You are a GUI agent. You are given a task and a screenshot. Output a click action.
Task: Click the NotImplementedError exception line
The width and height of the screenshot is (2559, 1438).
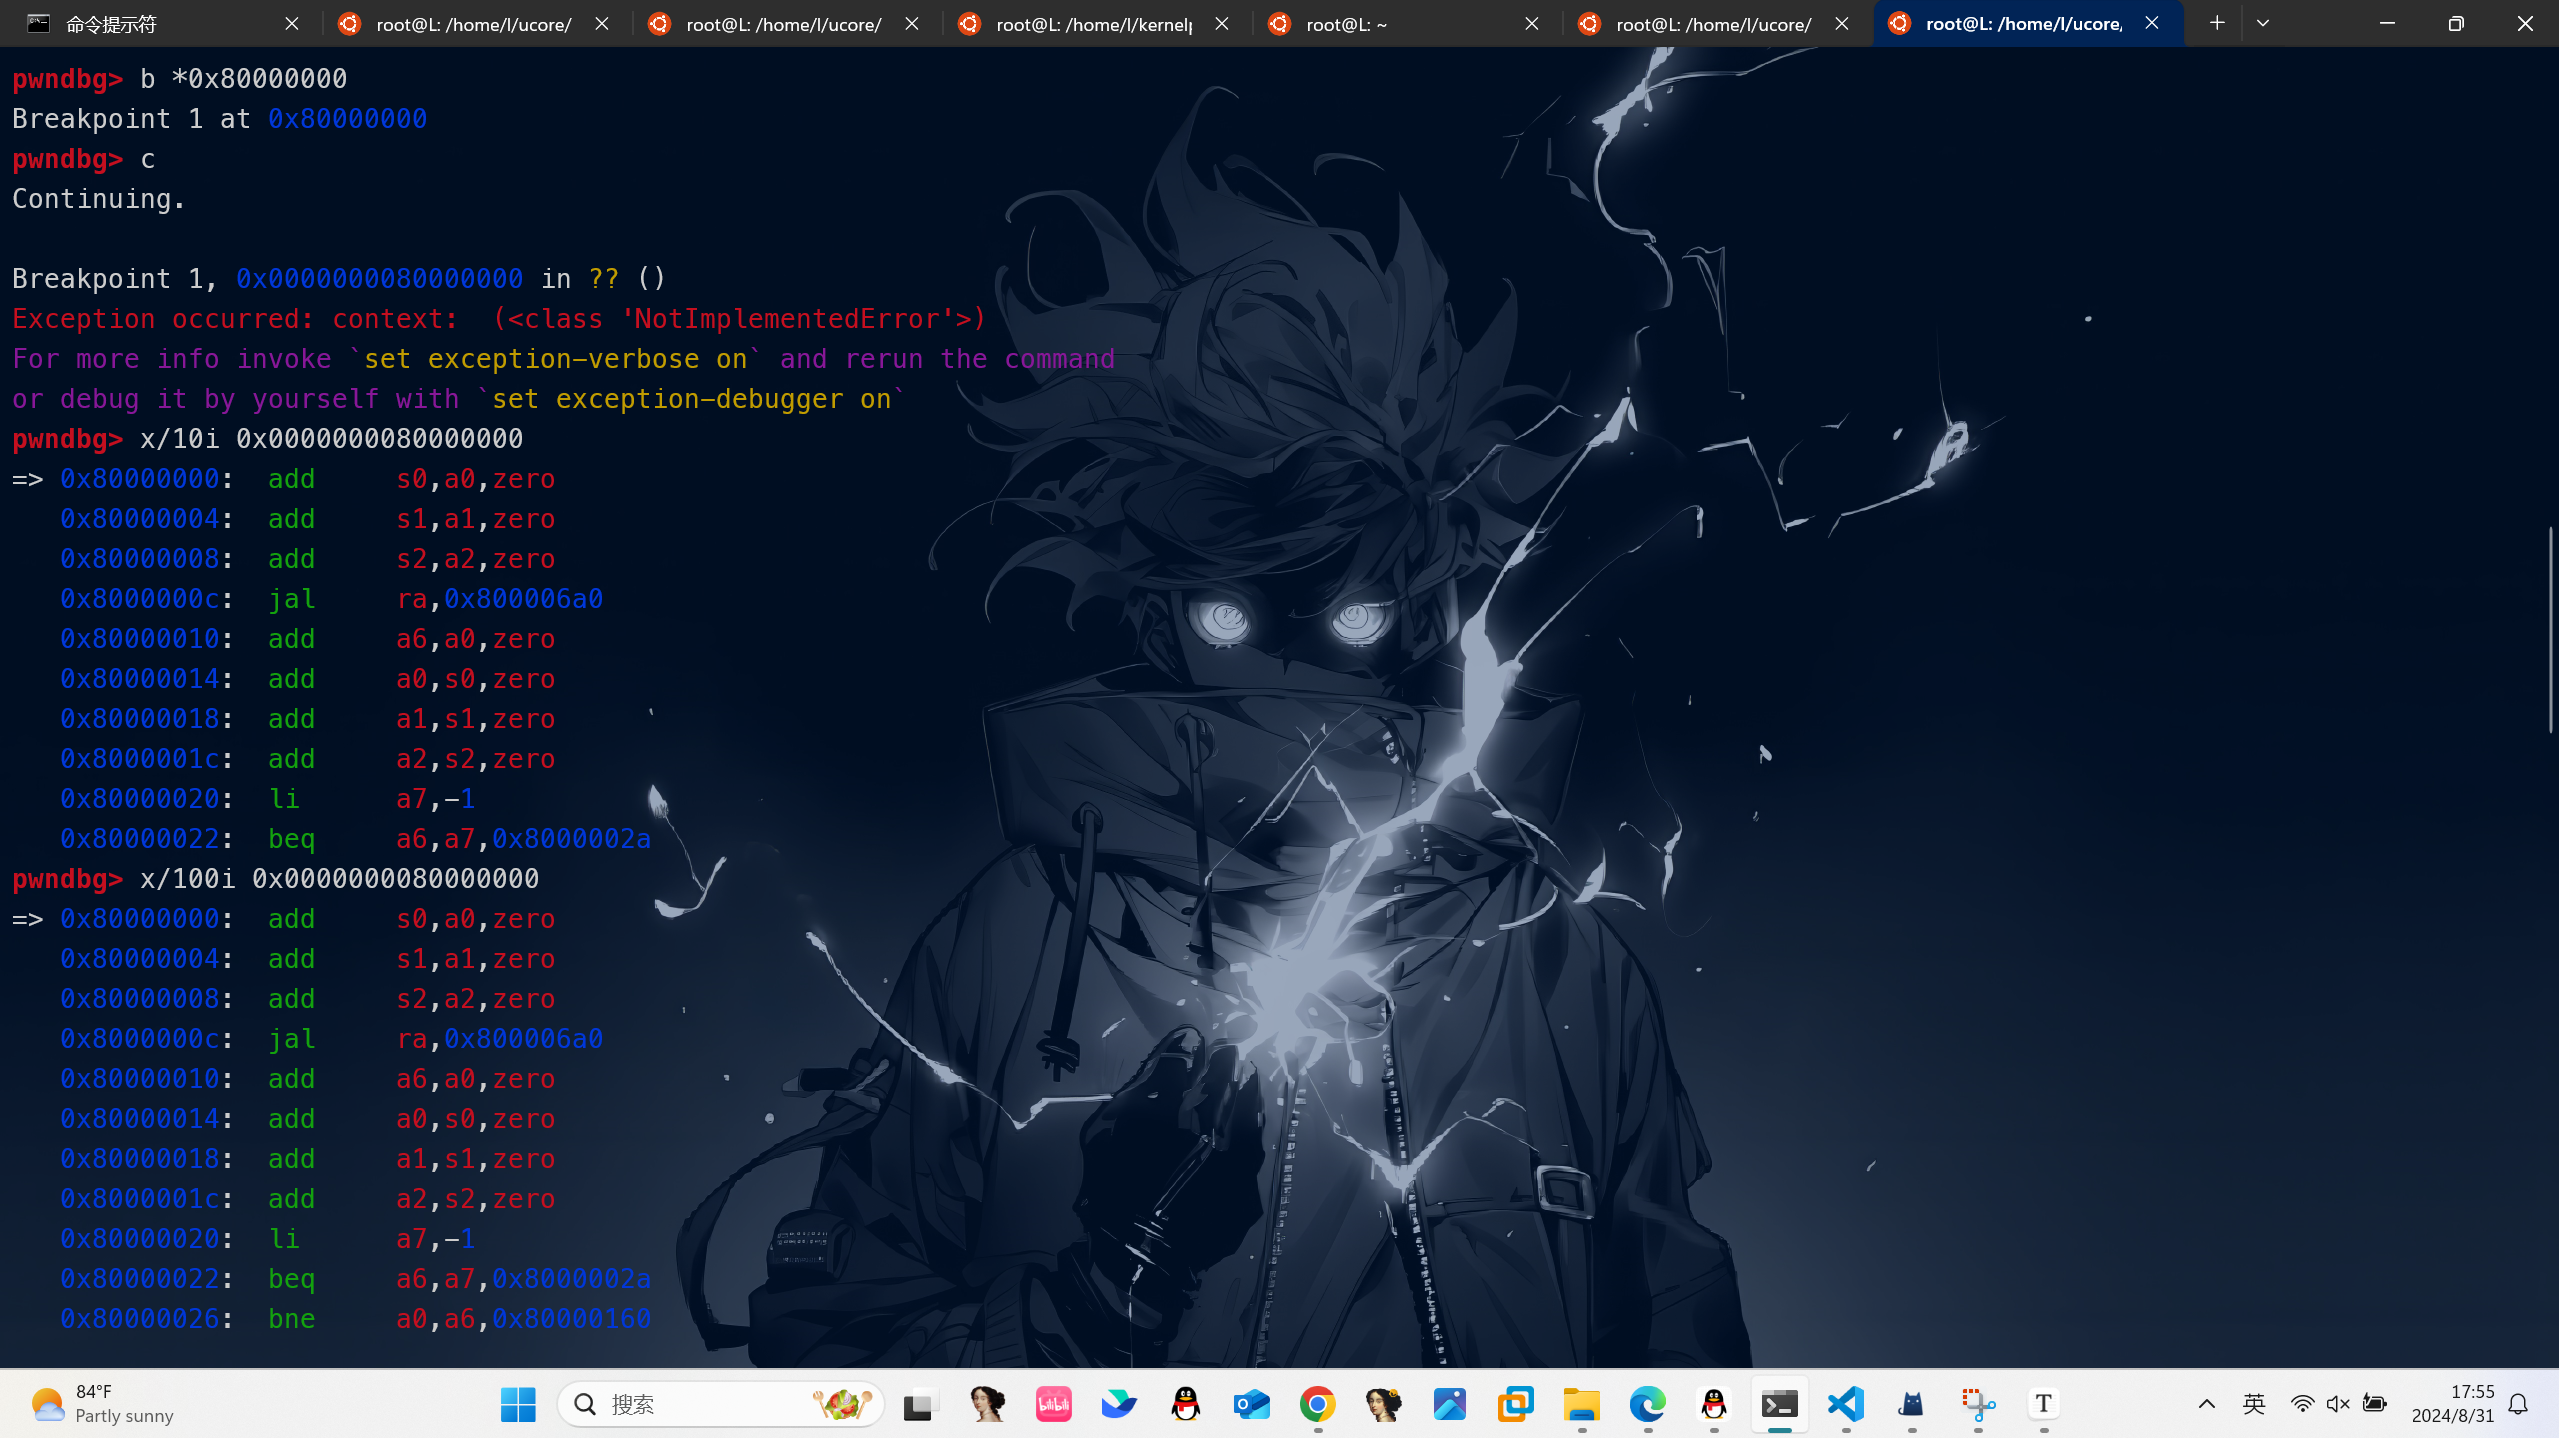click(x=498, y=319)
